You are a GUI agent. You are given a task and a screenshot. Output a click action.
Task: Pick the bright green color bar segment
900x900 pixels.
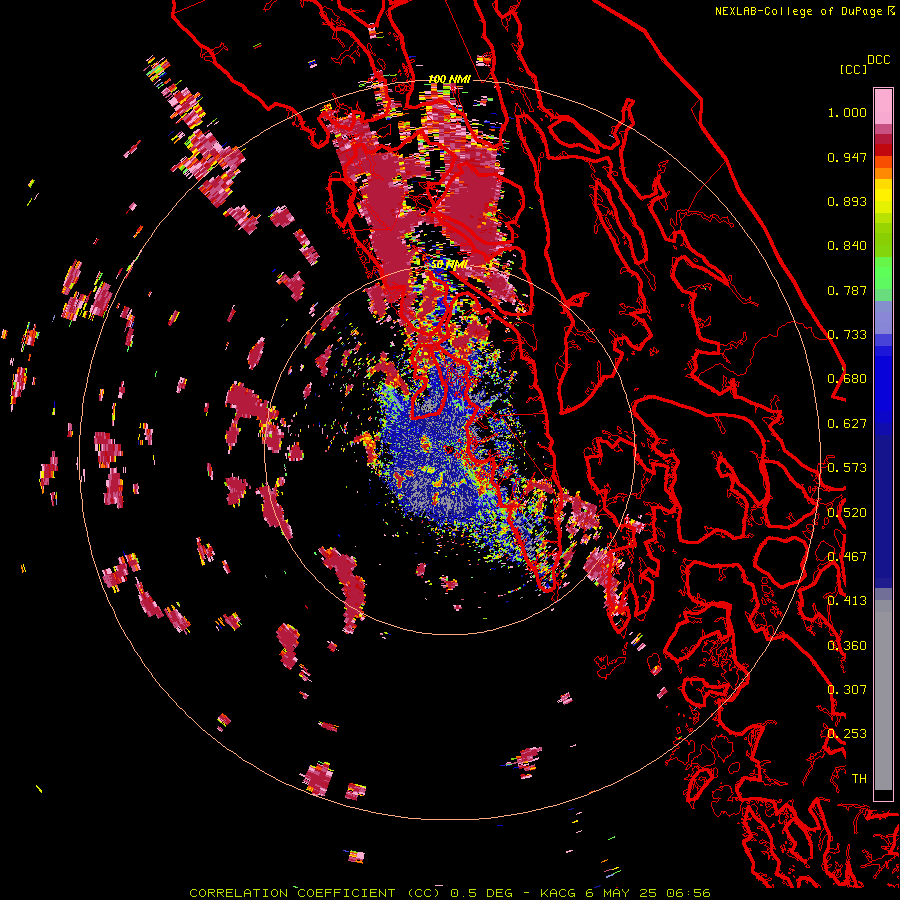[x=883, y=273]
